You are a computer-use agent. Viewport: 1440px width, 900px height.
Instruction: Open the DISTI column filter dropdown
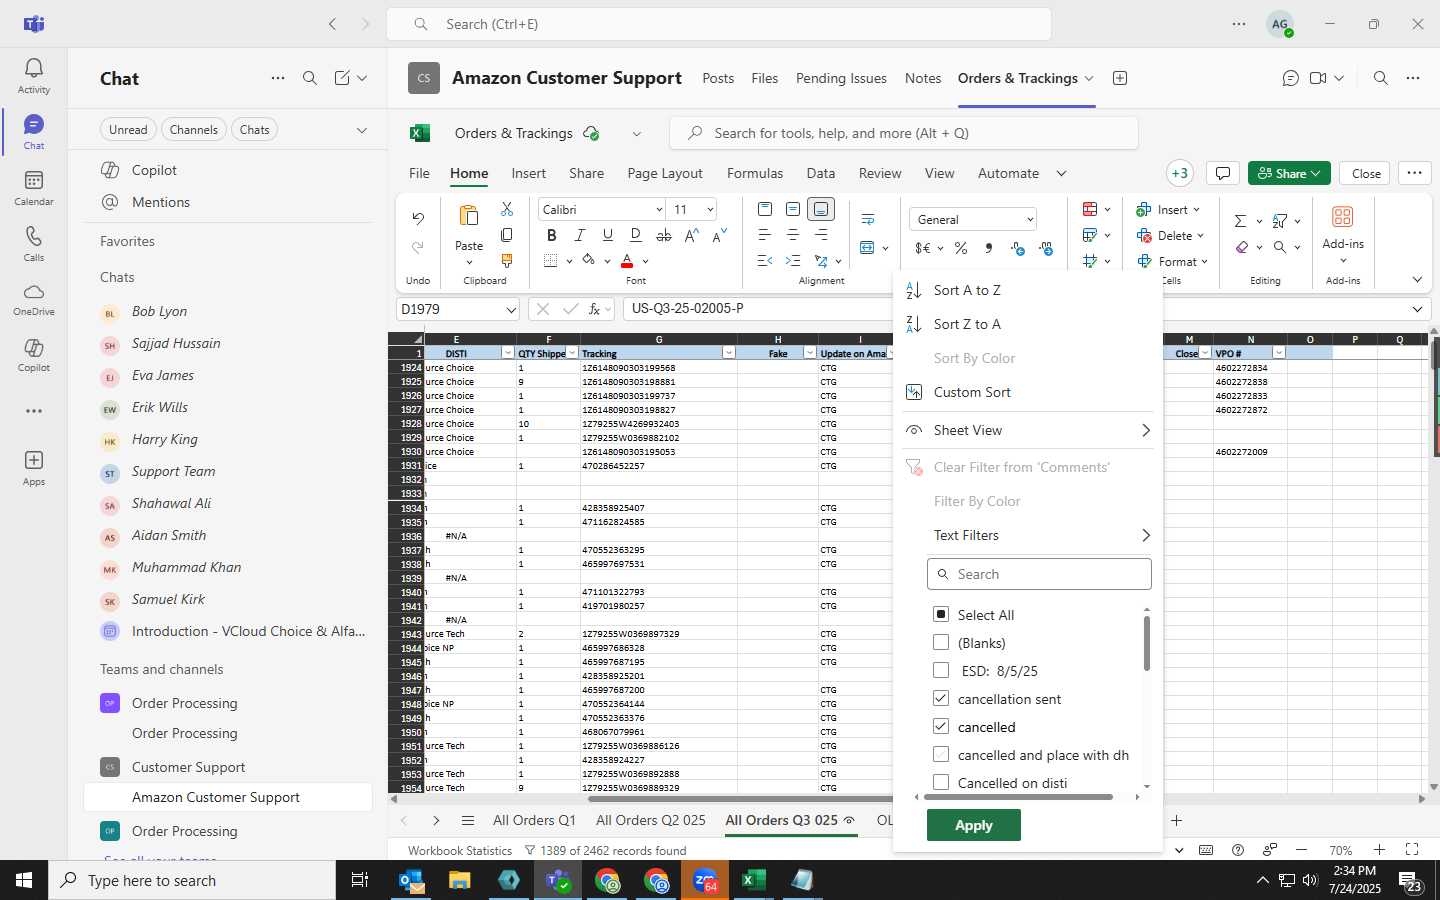point(507,353)
